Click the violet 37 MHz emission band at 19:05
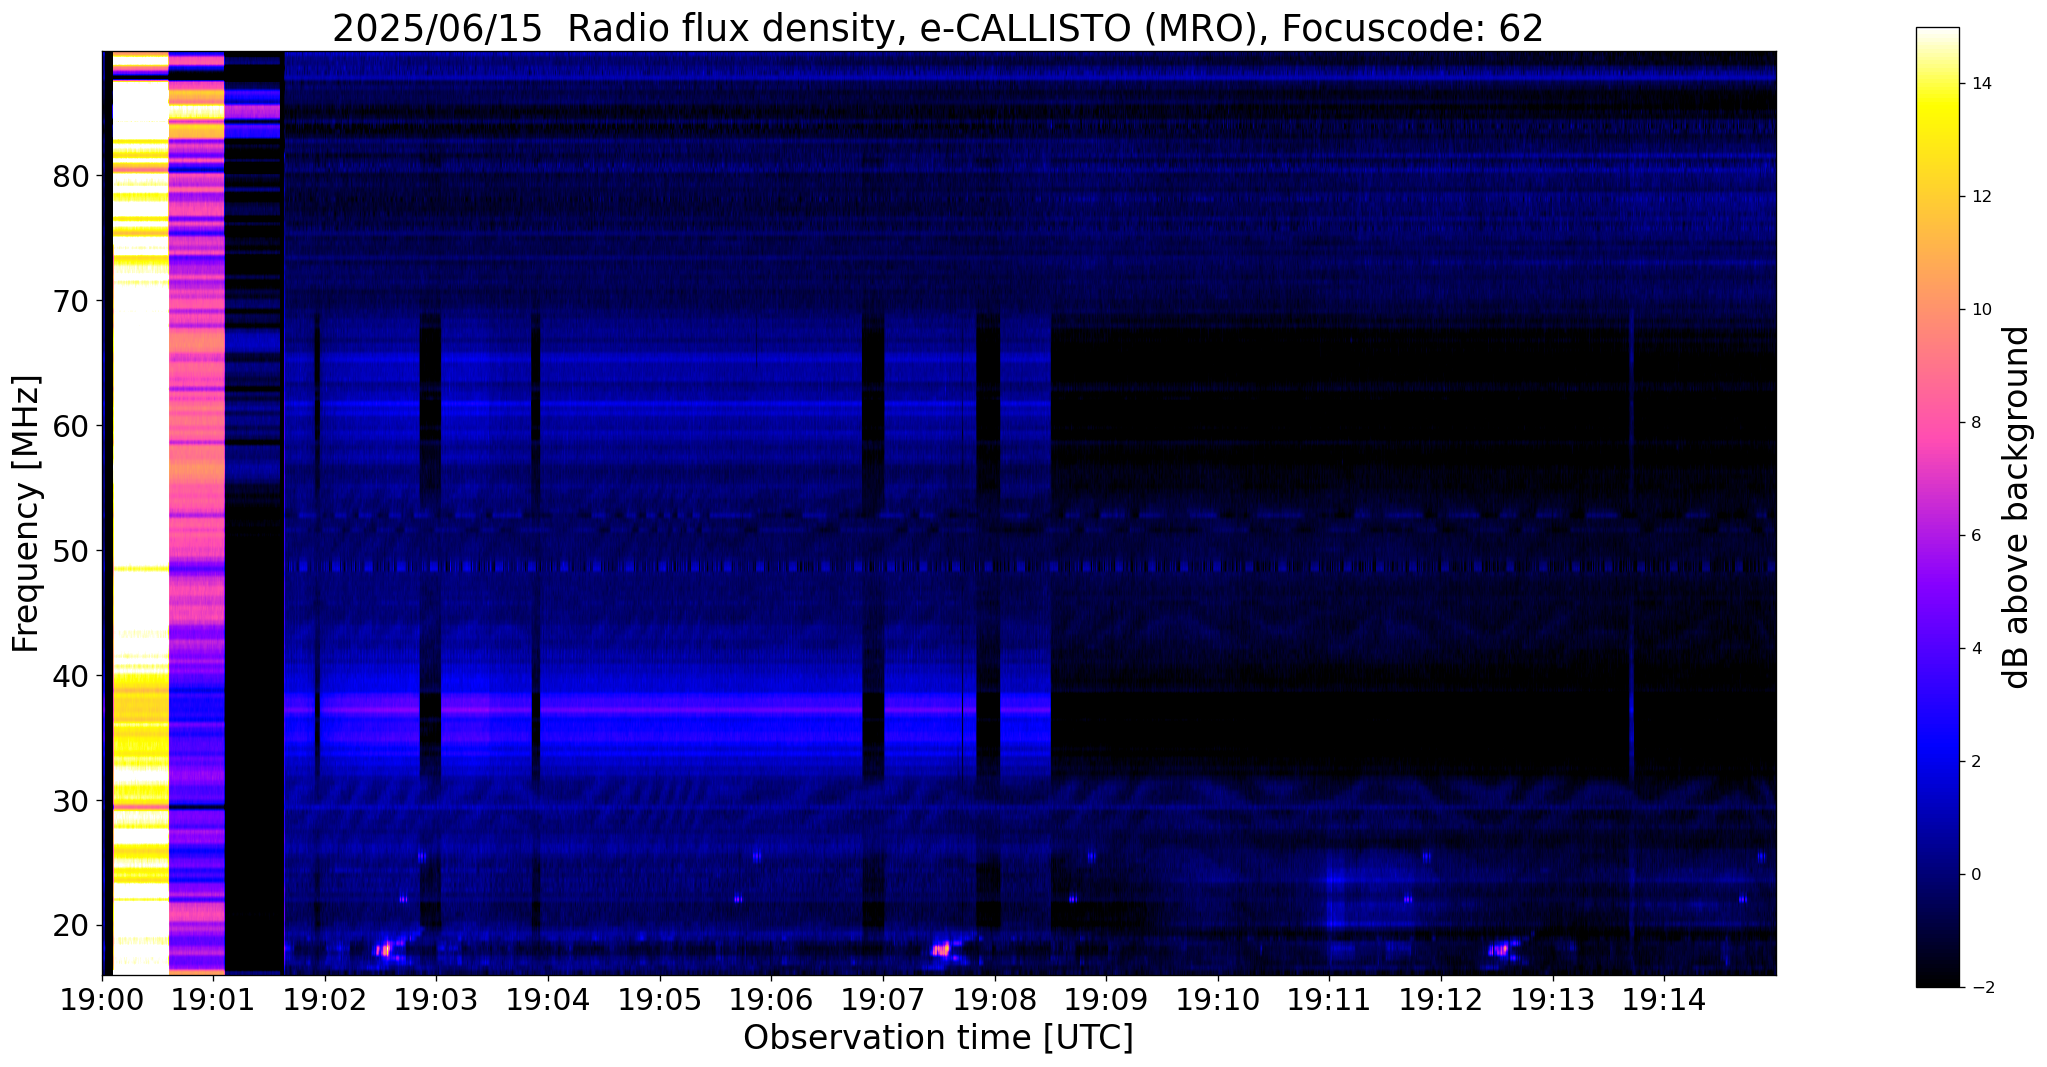Viewport: 2047px width, 1067px height. click(659, 709)
